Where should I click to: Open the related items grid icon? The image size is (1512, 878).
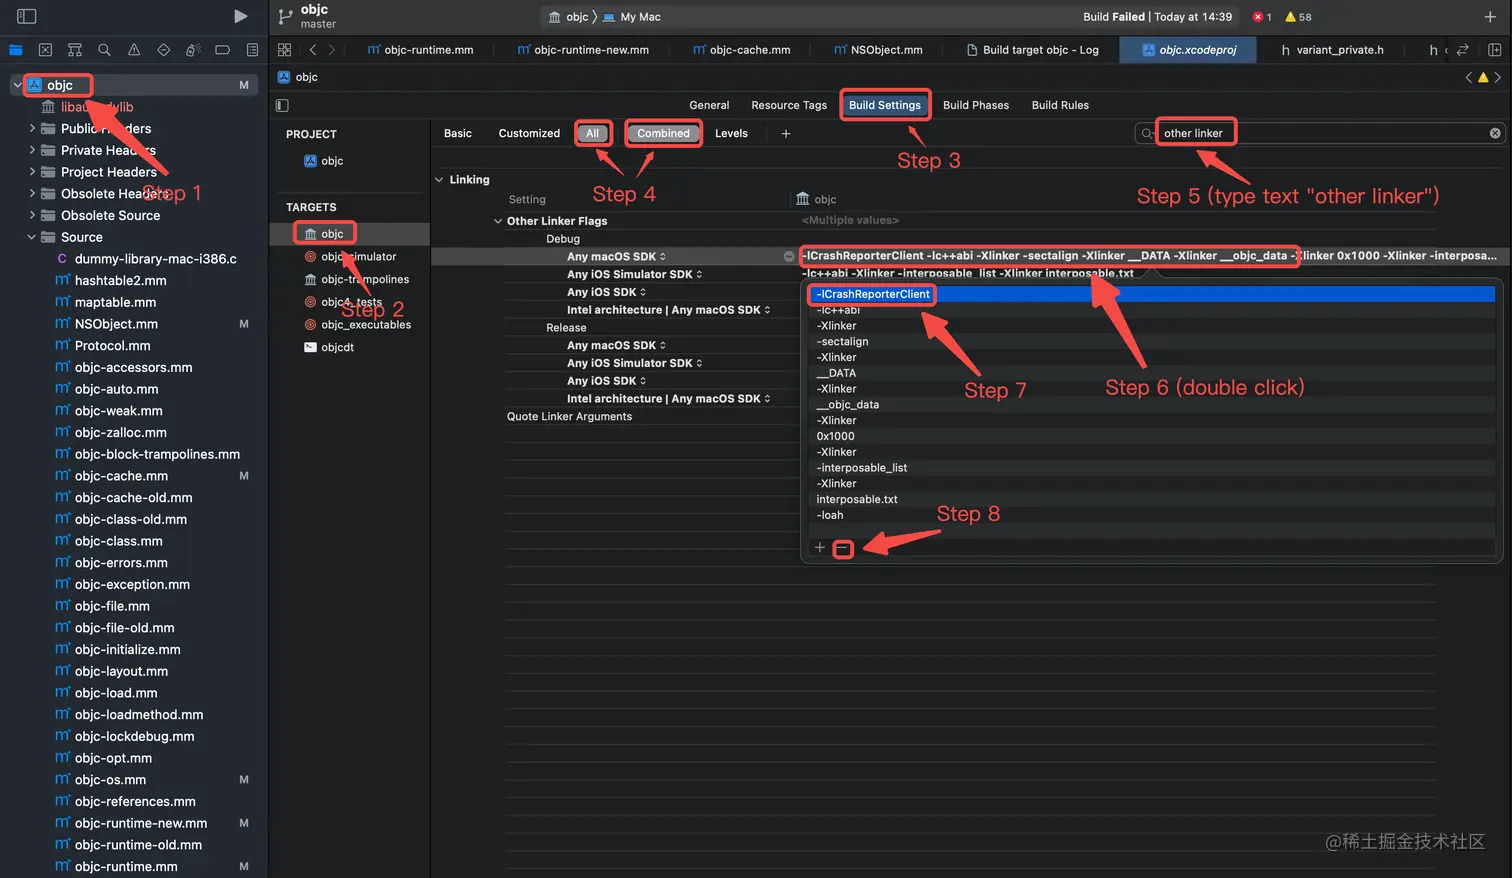[284, 50]
